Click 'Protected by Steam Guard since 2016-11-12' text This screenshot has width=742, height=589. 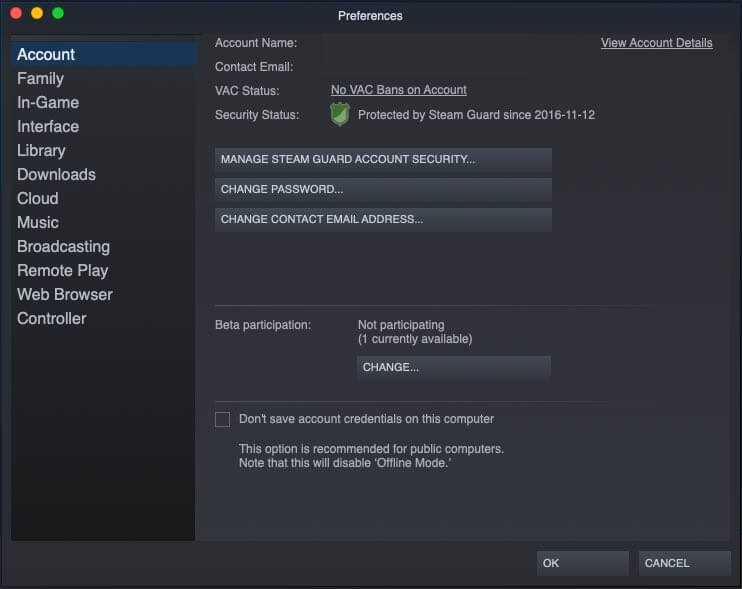[x=476, y=115]
